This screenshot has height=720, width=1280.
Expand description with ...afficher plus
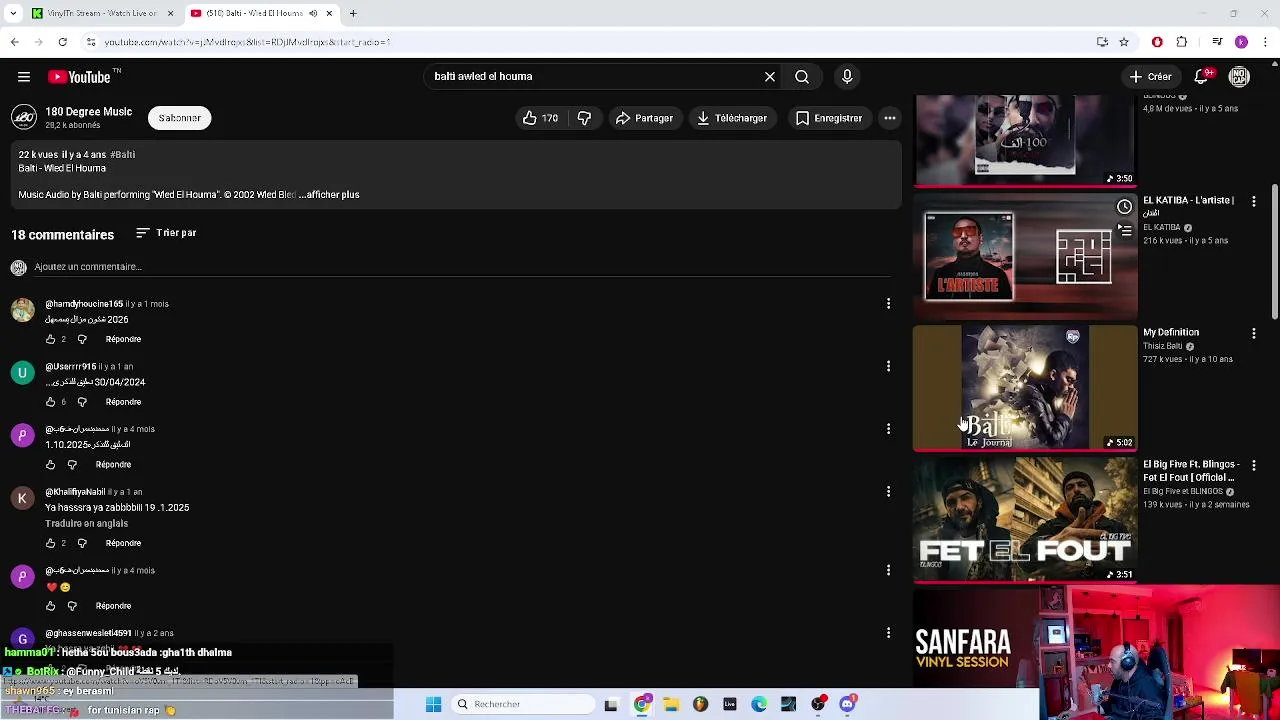coord(329,195)
